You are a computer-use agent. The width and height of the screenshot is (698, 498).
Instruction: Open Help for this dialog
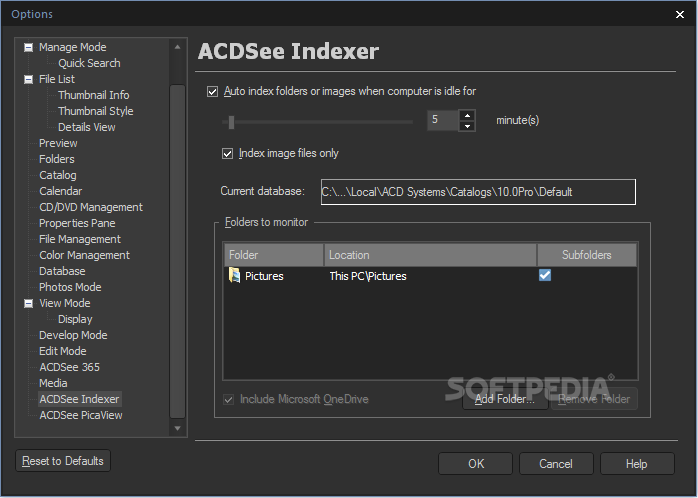click(x=637, y=464)
